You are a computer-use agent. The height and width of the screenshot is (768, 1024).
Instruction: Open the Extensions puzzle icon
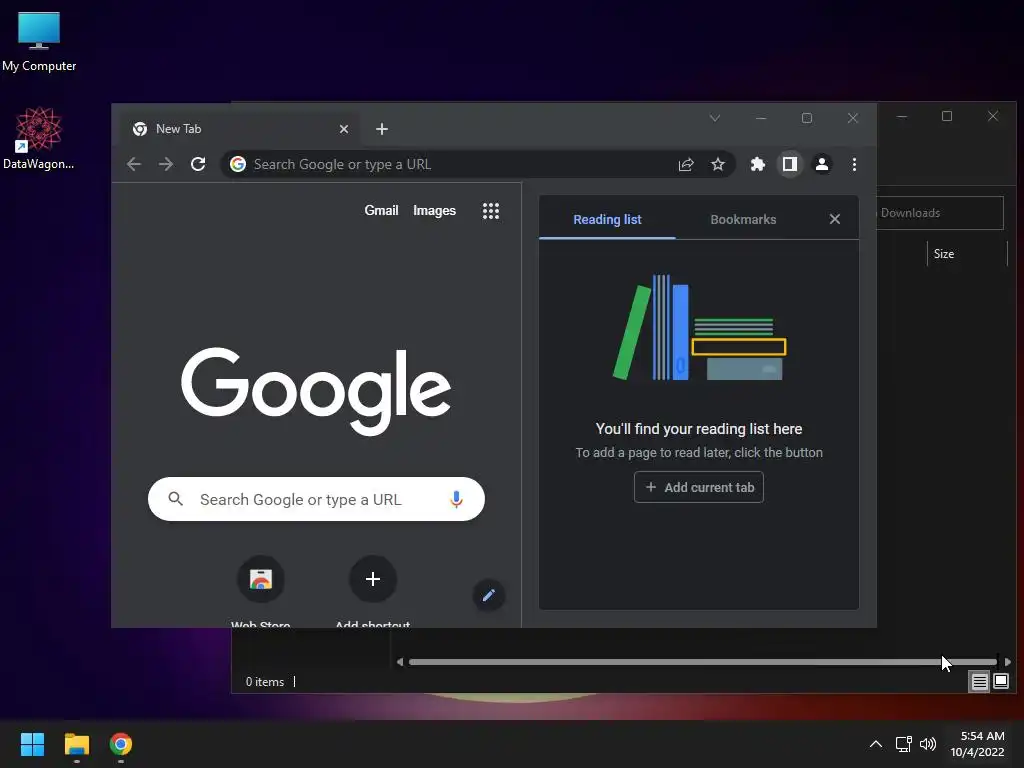click(758, 165)
